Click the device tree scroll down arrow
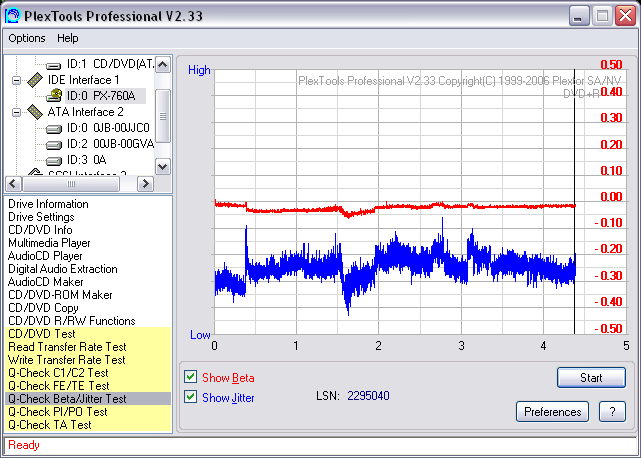 [x=163, y=166]
